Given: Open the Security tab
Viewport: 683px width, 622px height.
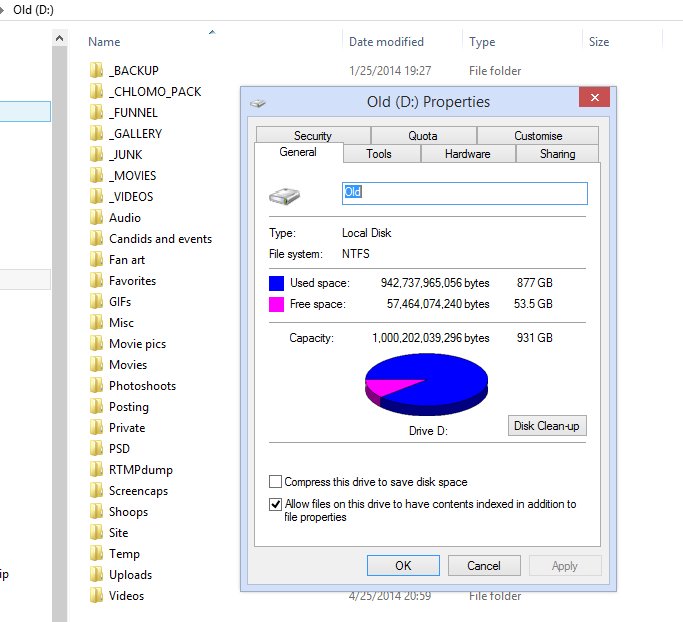Looking at the screenshot, I should point(313,135).
